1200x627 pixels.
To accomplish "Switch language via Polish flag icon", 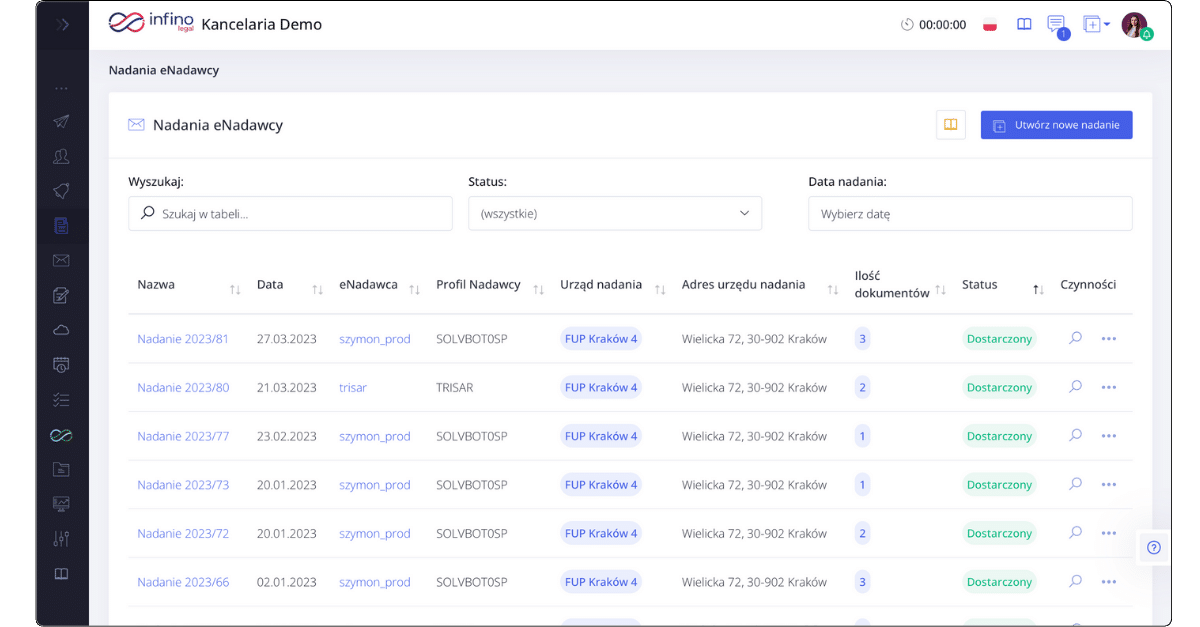I will pyautogui.click(x=991, y=25).
